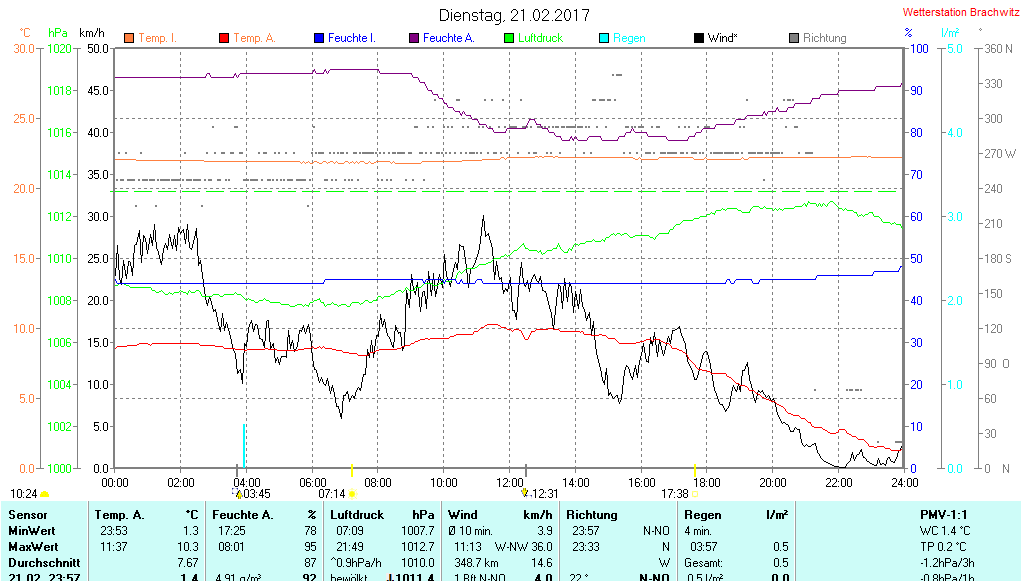Image resolution: width=1021 pixels, height=581 pixels.
Task: Select the Luftdruck hPa table header
Action: click(x=381, y=514)
